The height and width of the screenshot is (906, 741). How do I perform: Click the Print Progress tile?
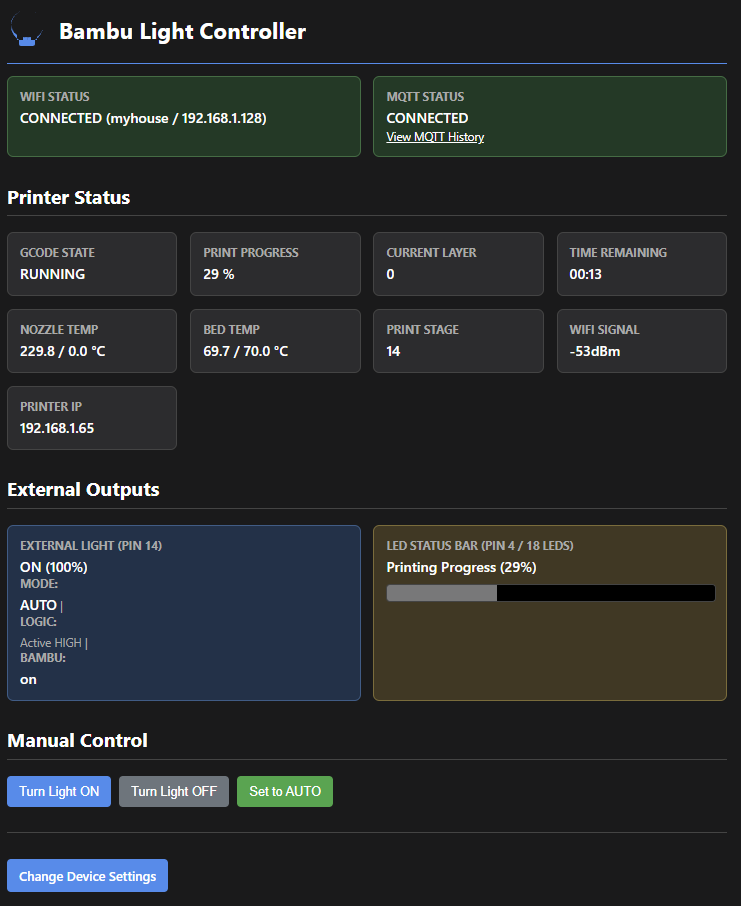[x=275, y=264]
